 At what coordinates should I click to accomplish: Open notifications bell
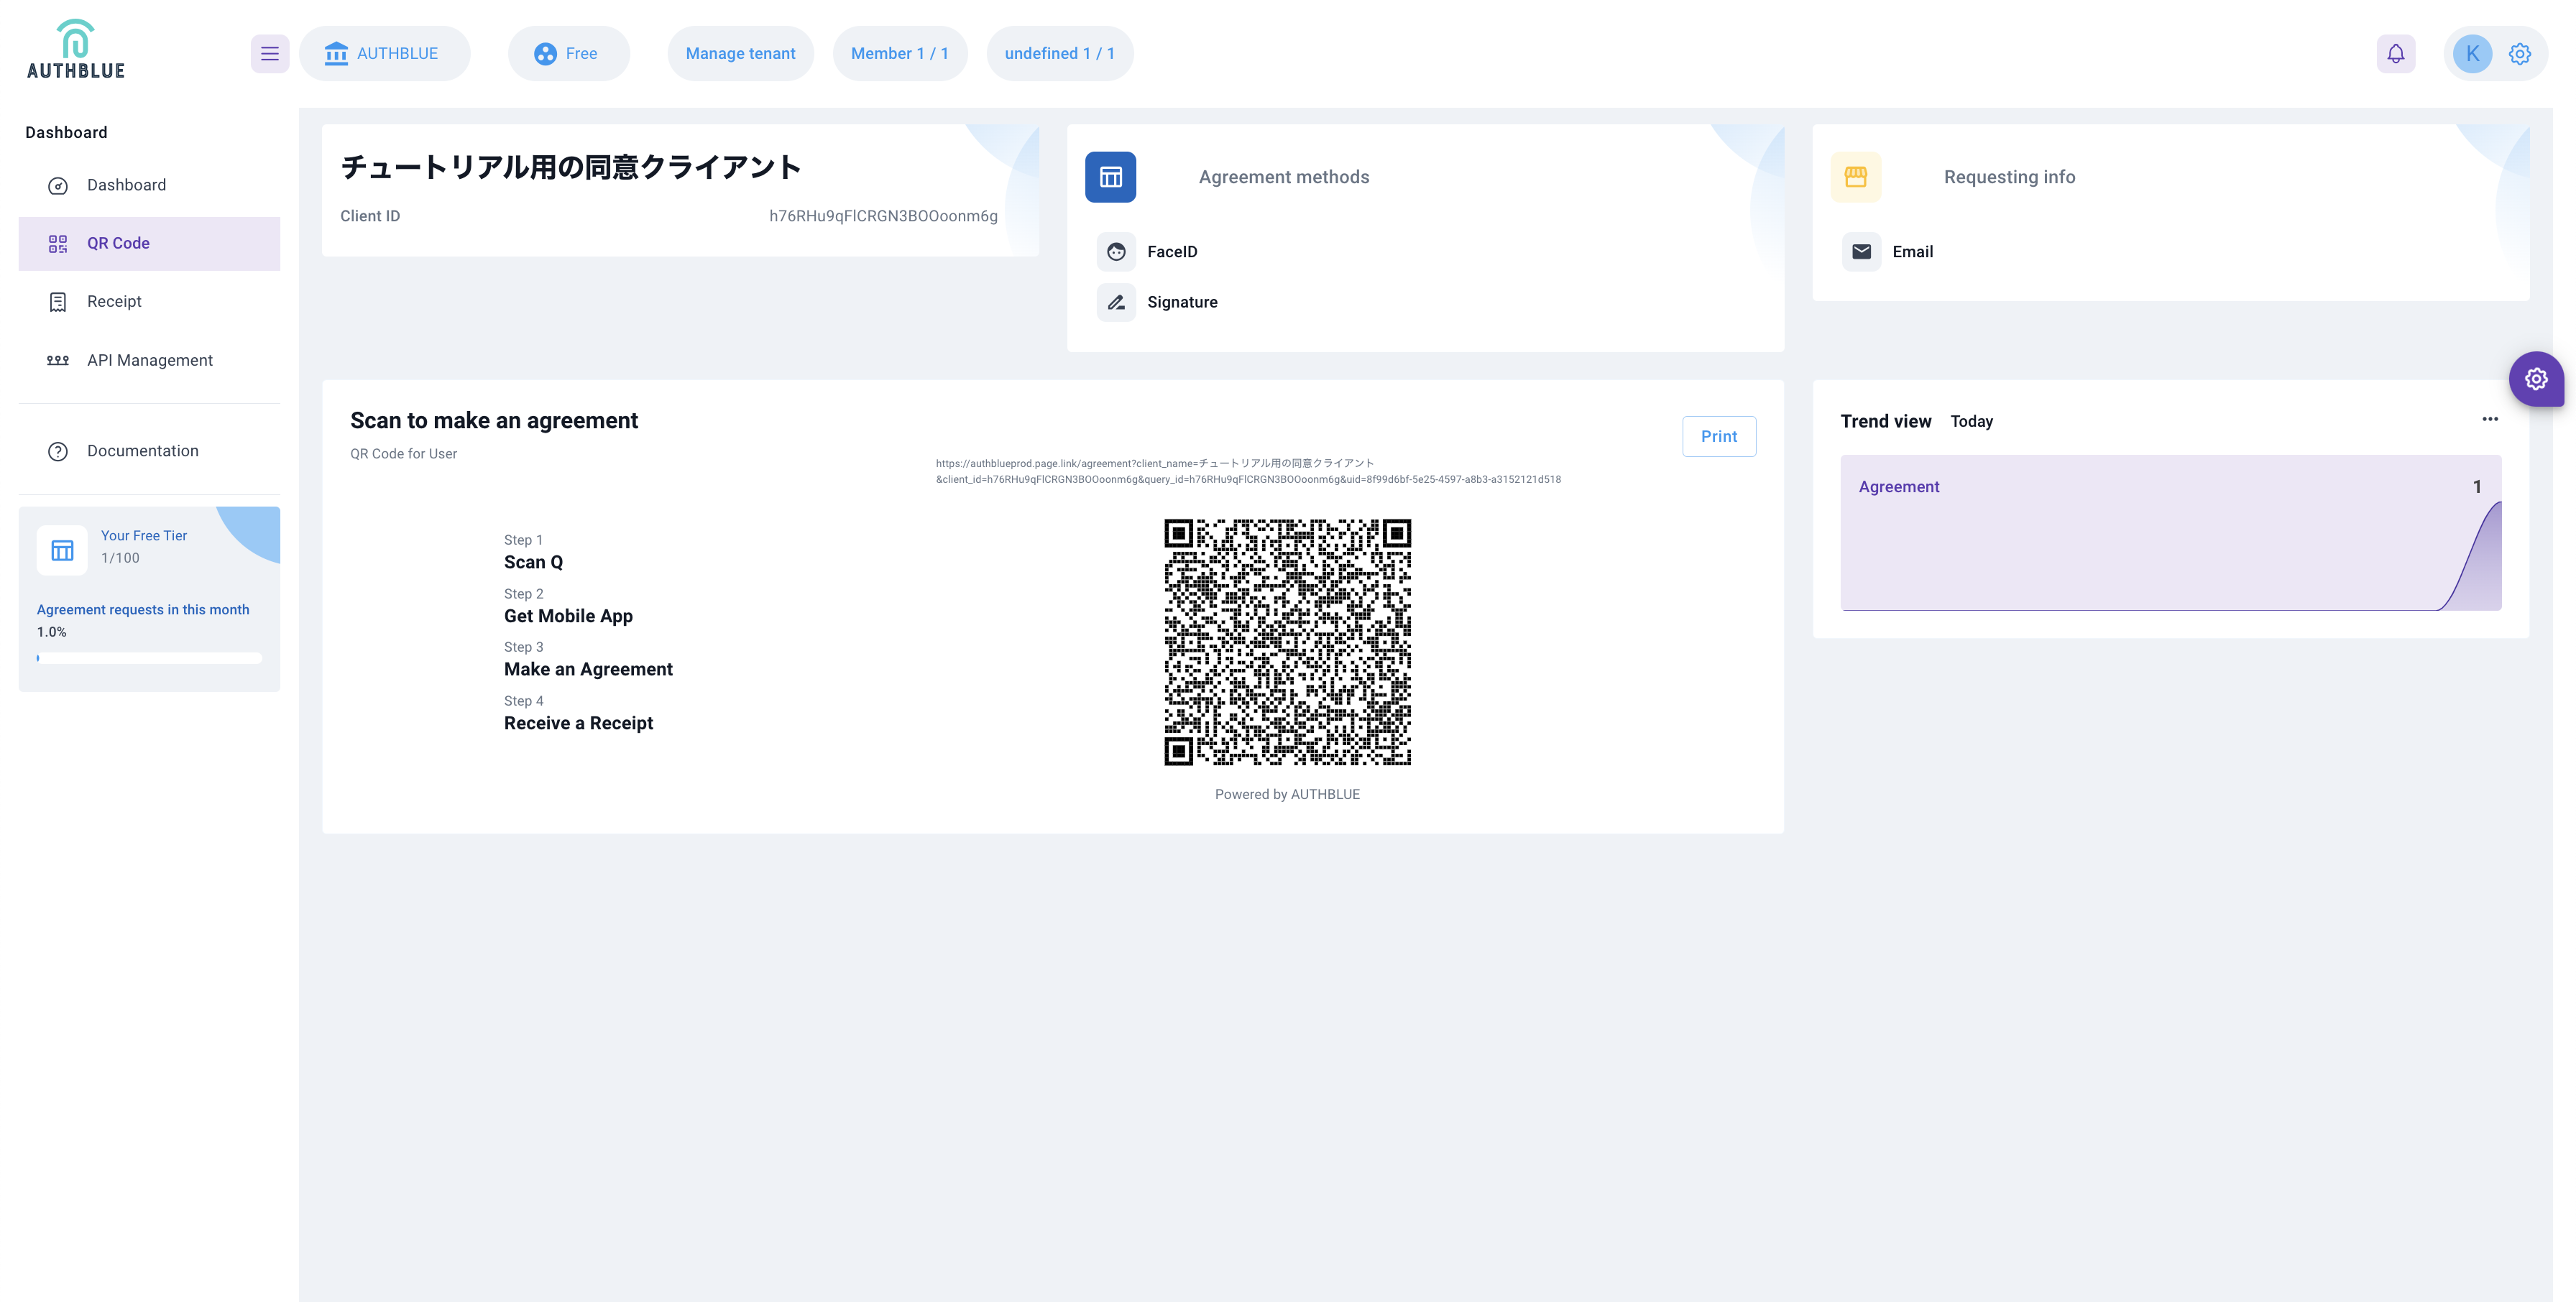pos(2396,54)
